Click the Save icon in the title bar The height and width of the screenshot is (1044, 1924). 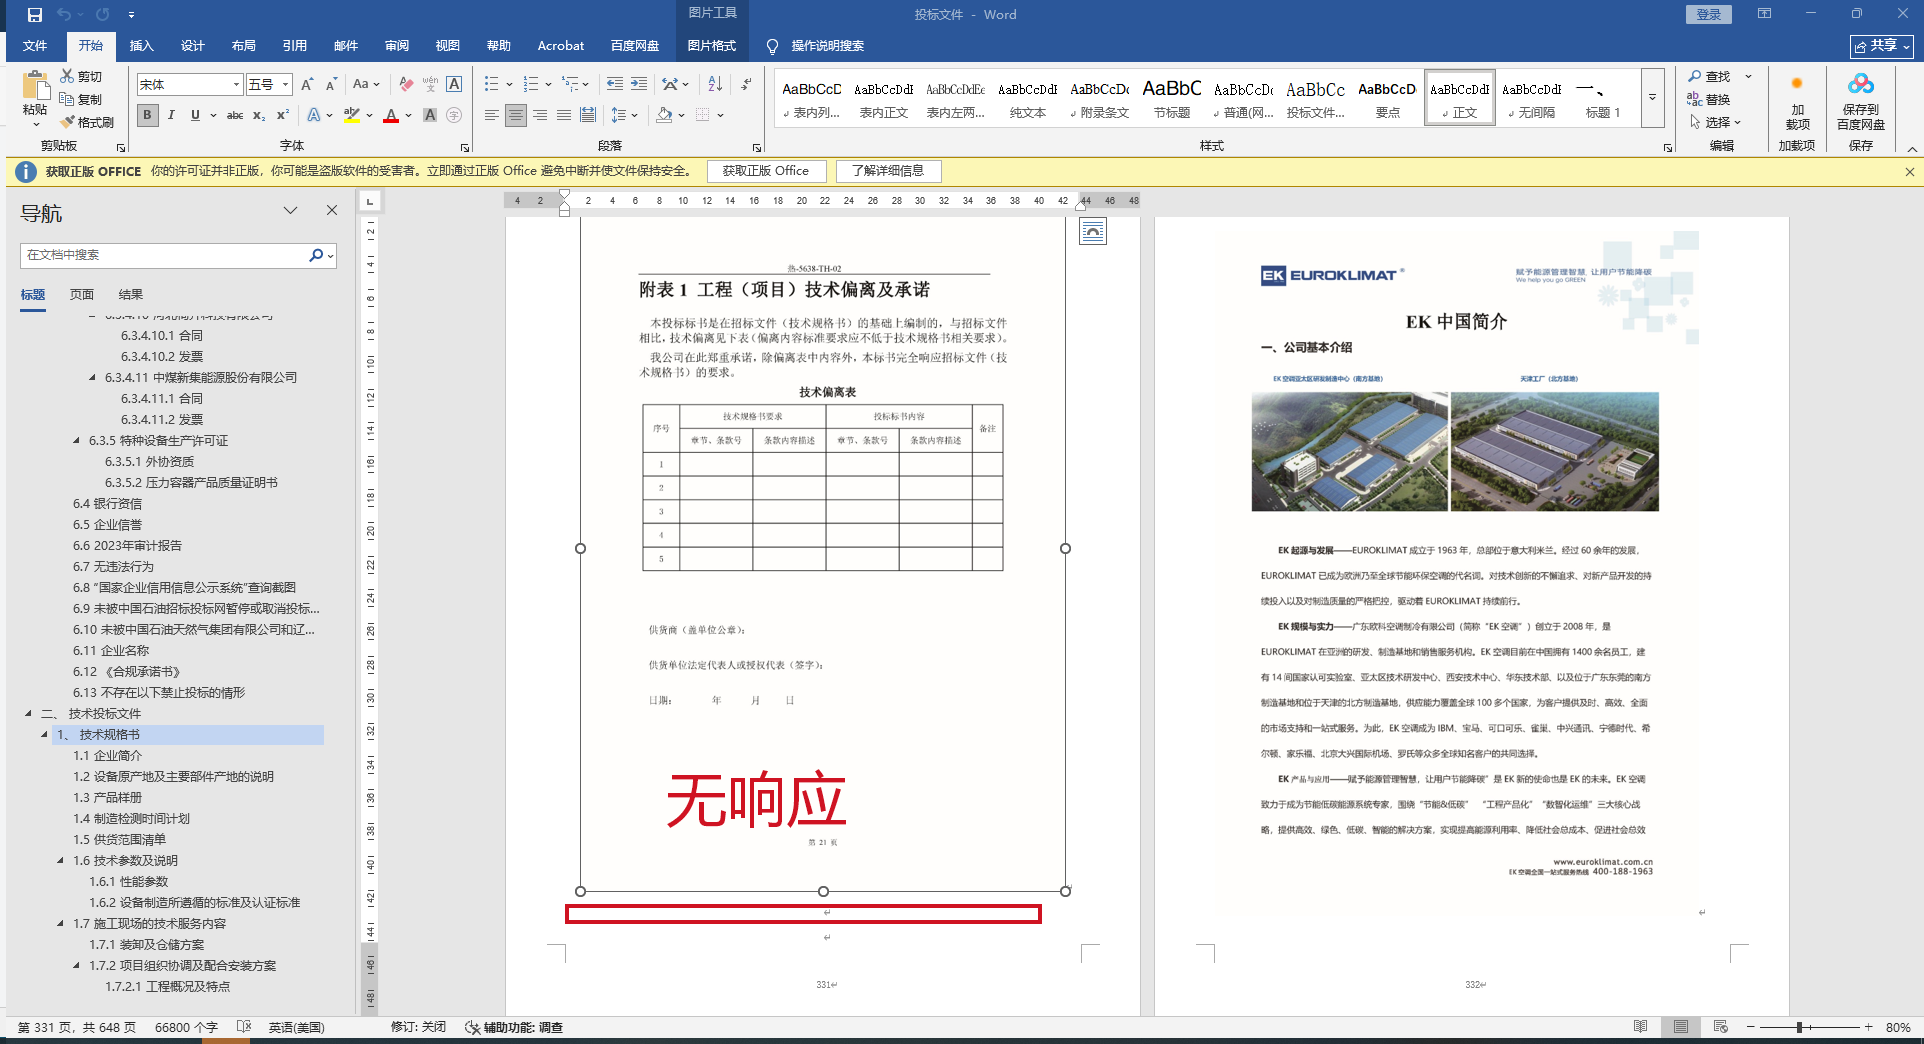[35, 15]
